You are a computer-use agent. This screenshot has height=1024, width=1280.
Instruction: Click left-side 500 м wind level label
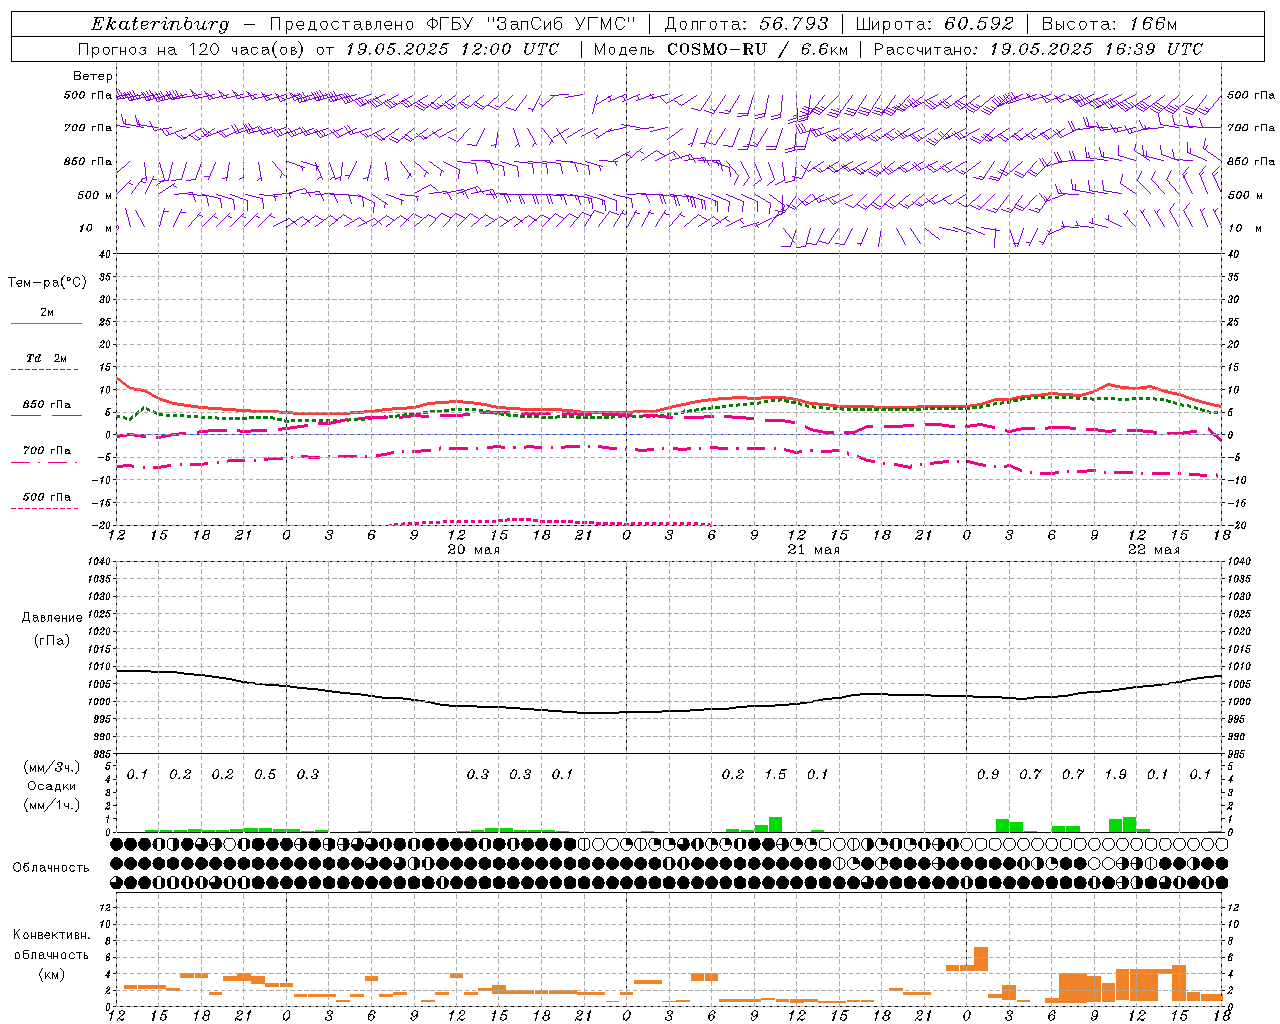(x=94, y=195)
